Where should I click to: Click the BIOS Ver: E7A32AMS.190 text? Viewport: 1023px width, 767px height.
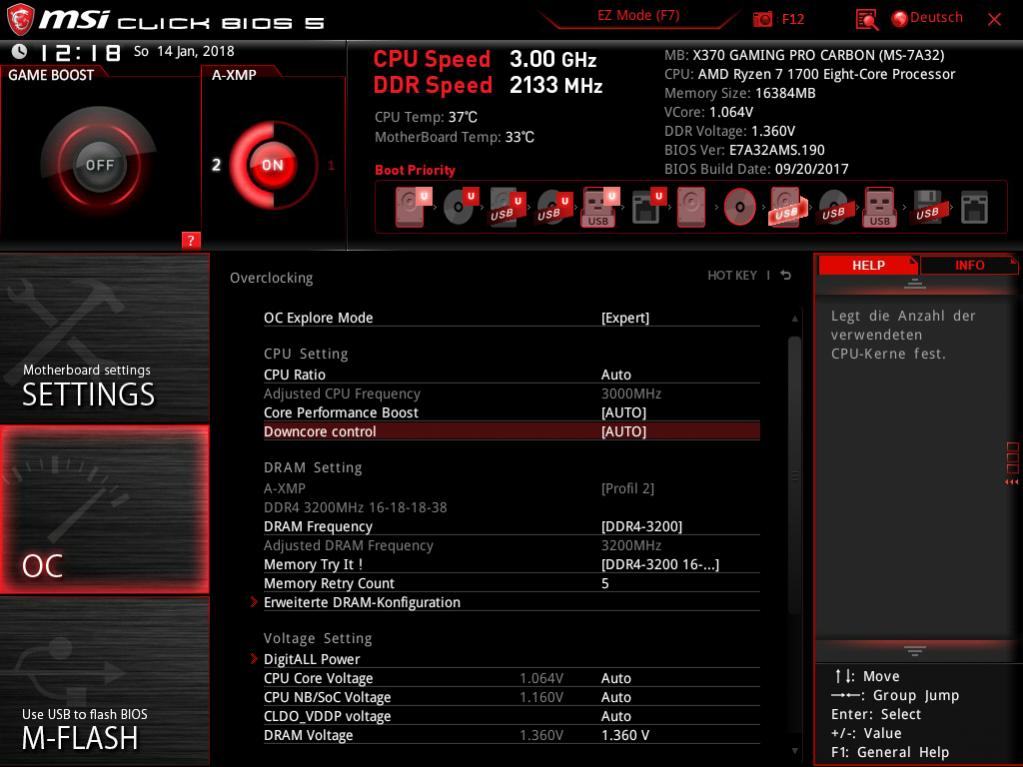744,150
